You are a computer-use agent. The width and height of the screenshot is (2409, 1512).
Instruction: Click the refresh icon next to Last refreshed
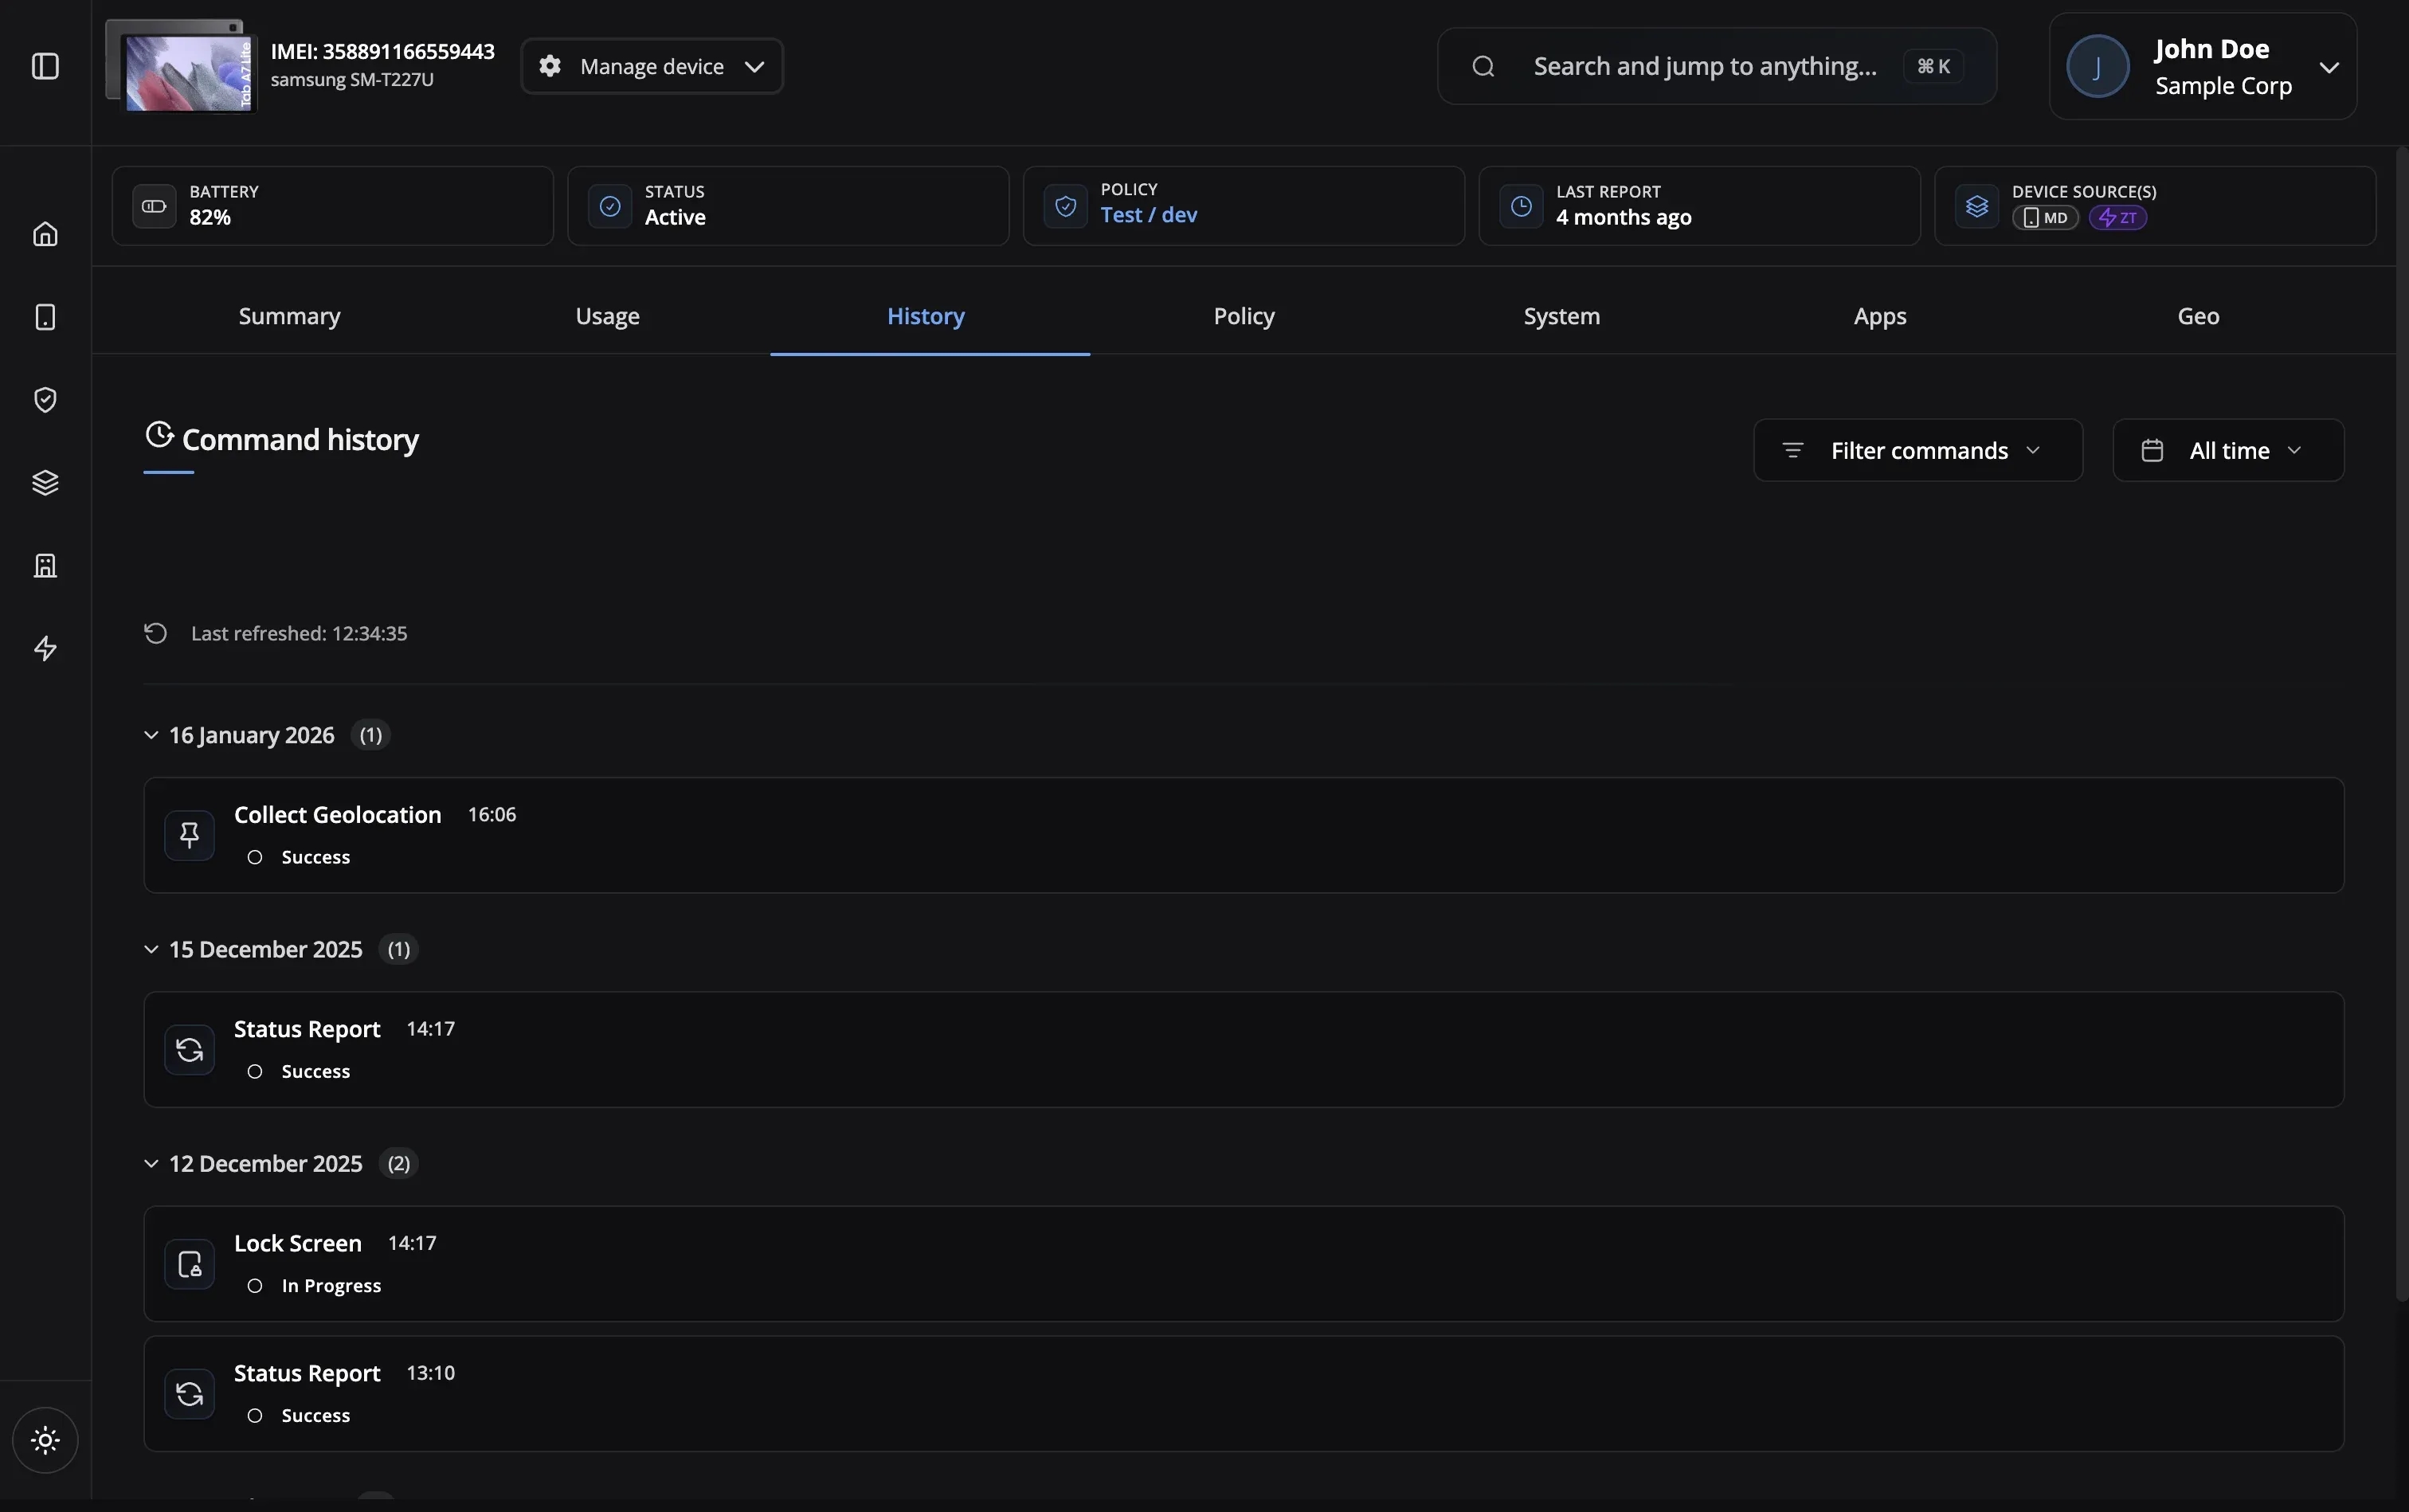[x=156, y=633]
